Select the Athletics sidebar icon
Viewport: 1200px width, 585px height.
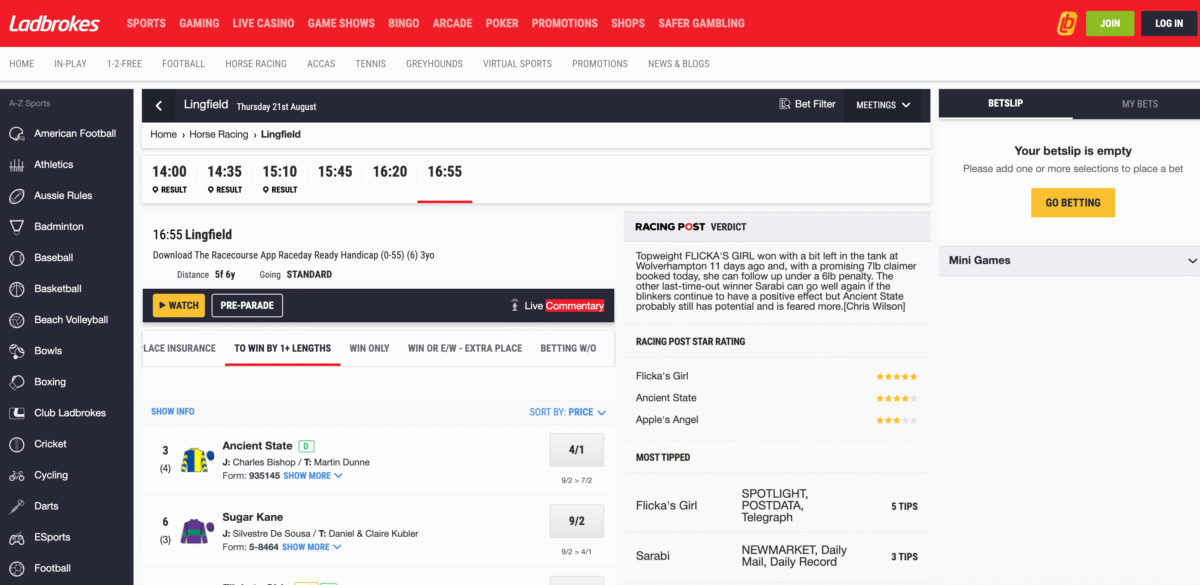(17, 165)
